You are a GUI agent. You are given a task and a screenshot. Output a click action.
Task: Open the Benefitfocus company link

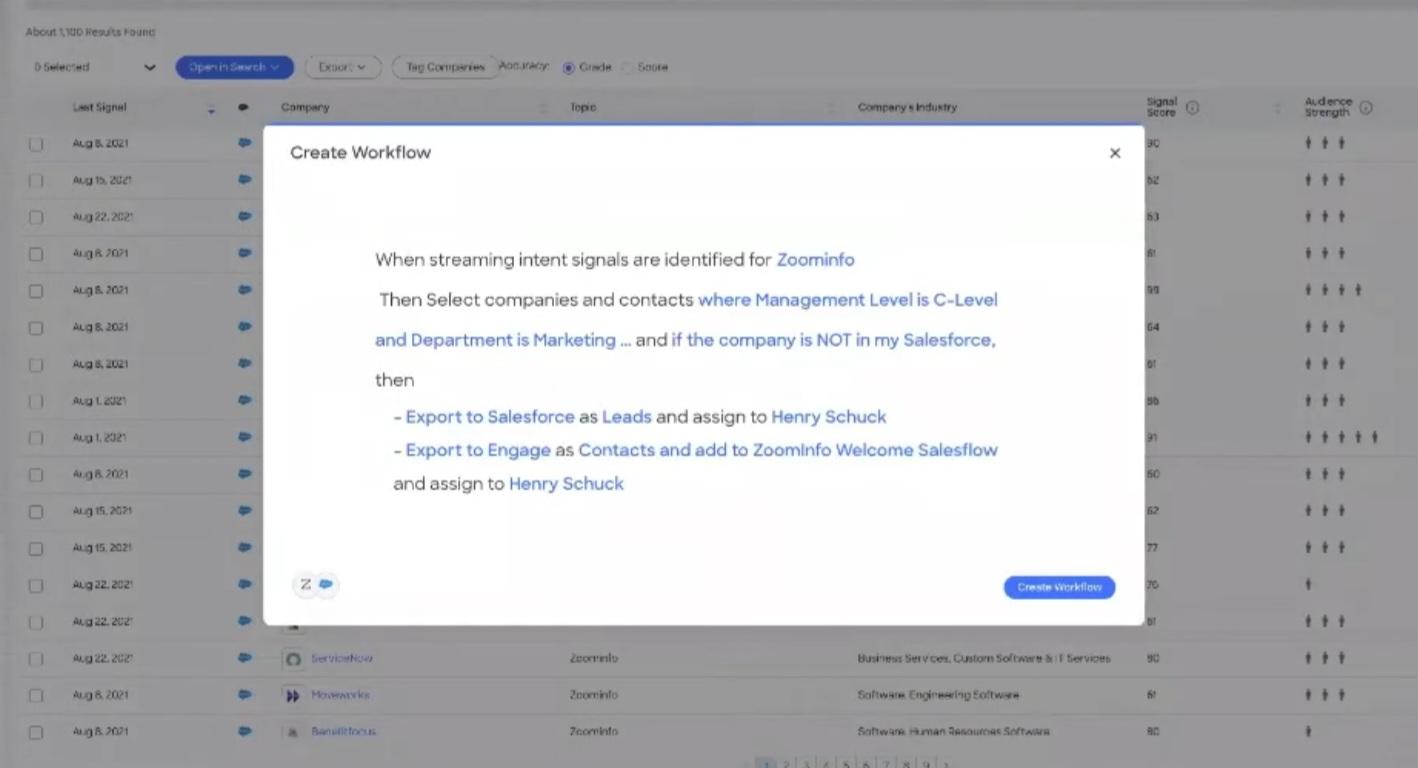point(344,732)
